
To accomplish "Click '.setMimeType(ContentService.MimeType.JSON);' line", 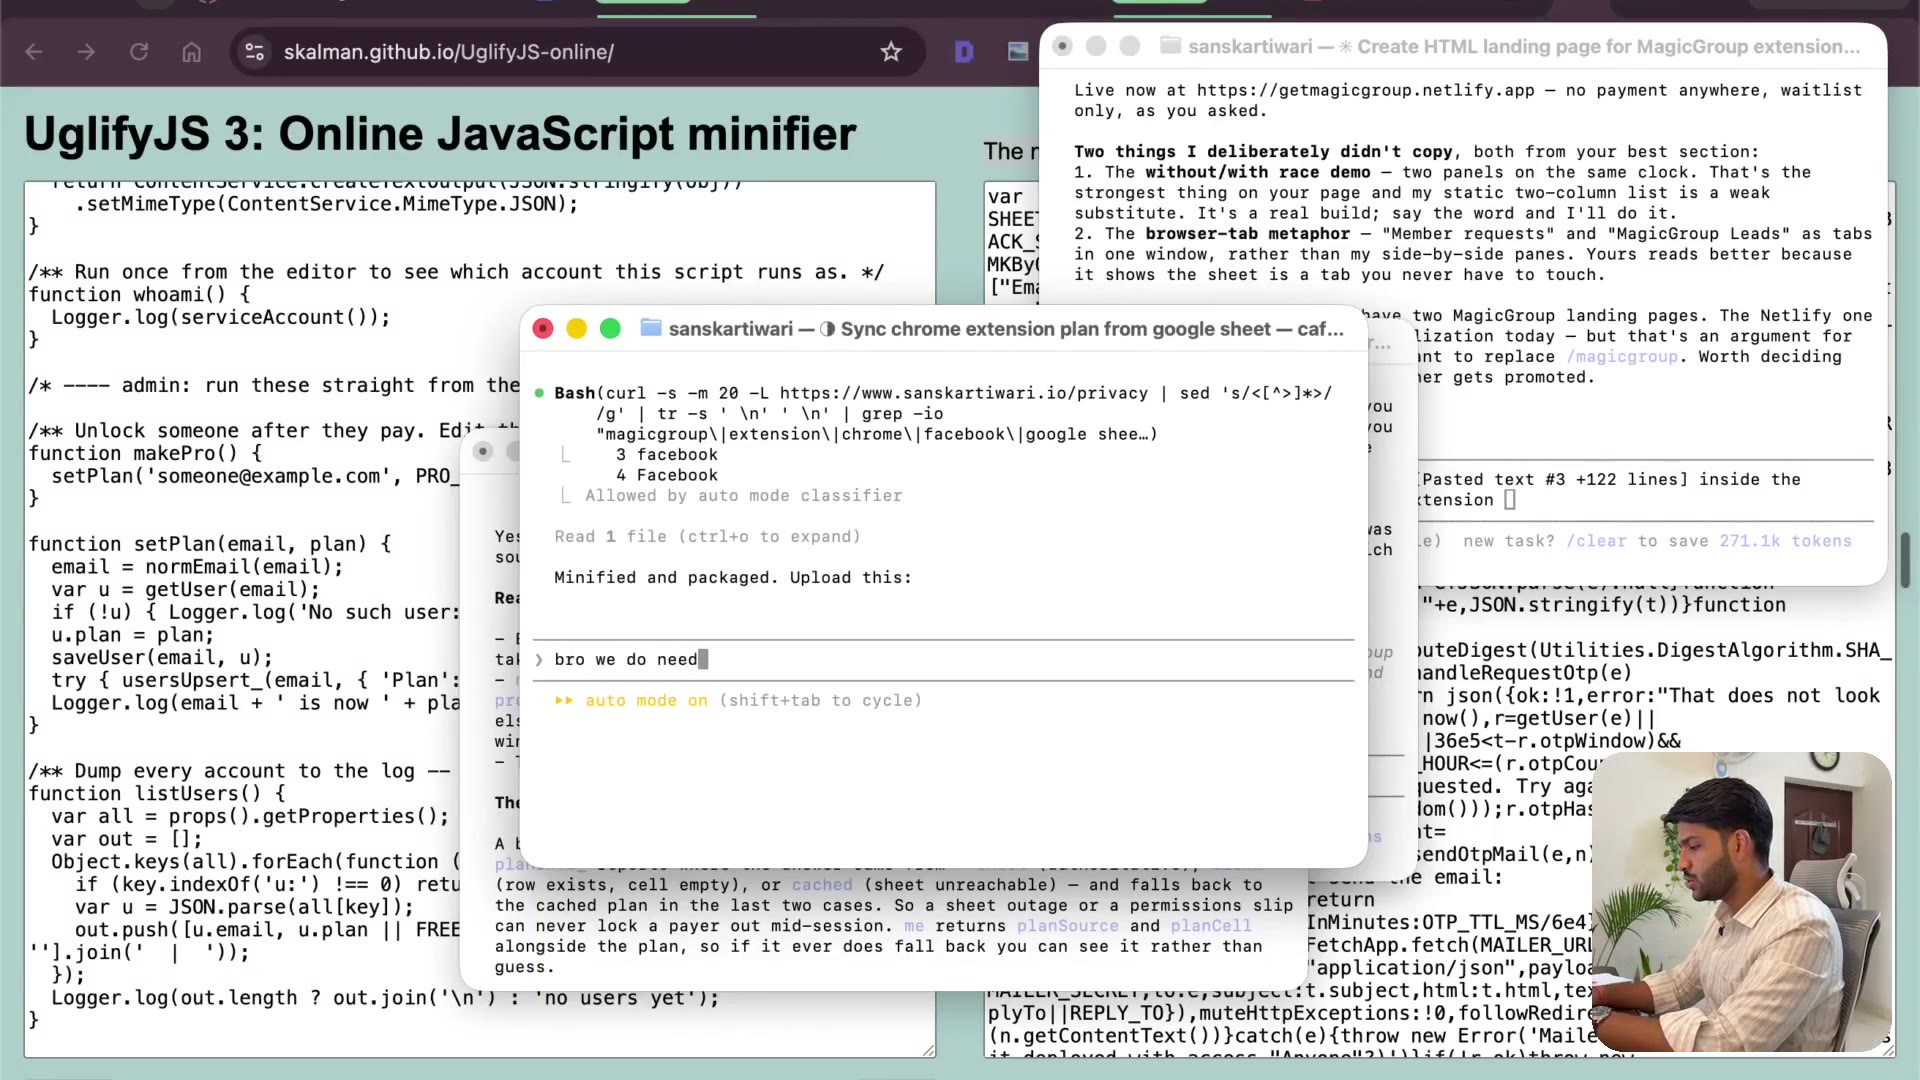I will pos(326,204).
